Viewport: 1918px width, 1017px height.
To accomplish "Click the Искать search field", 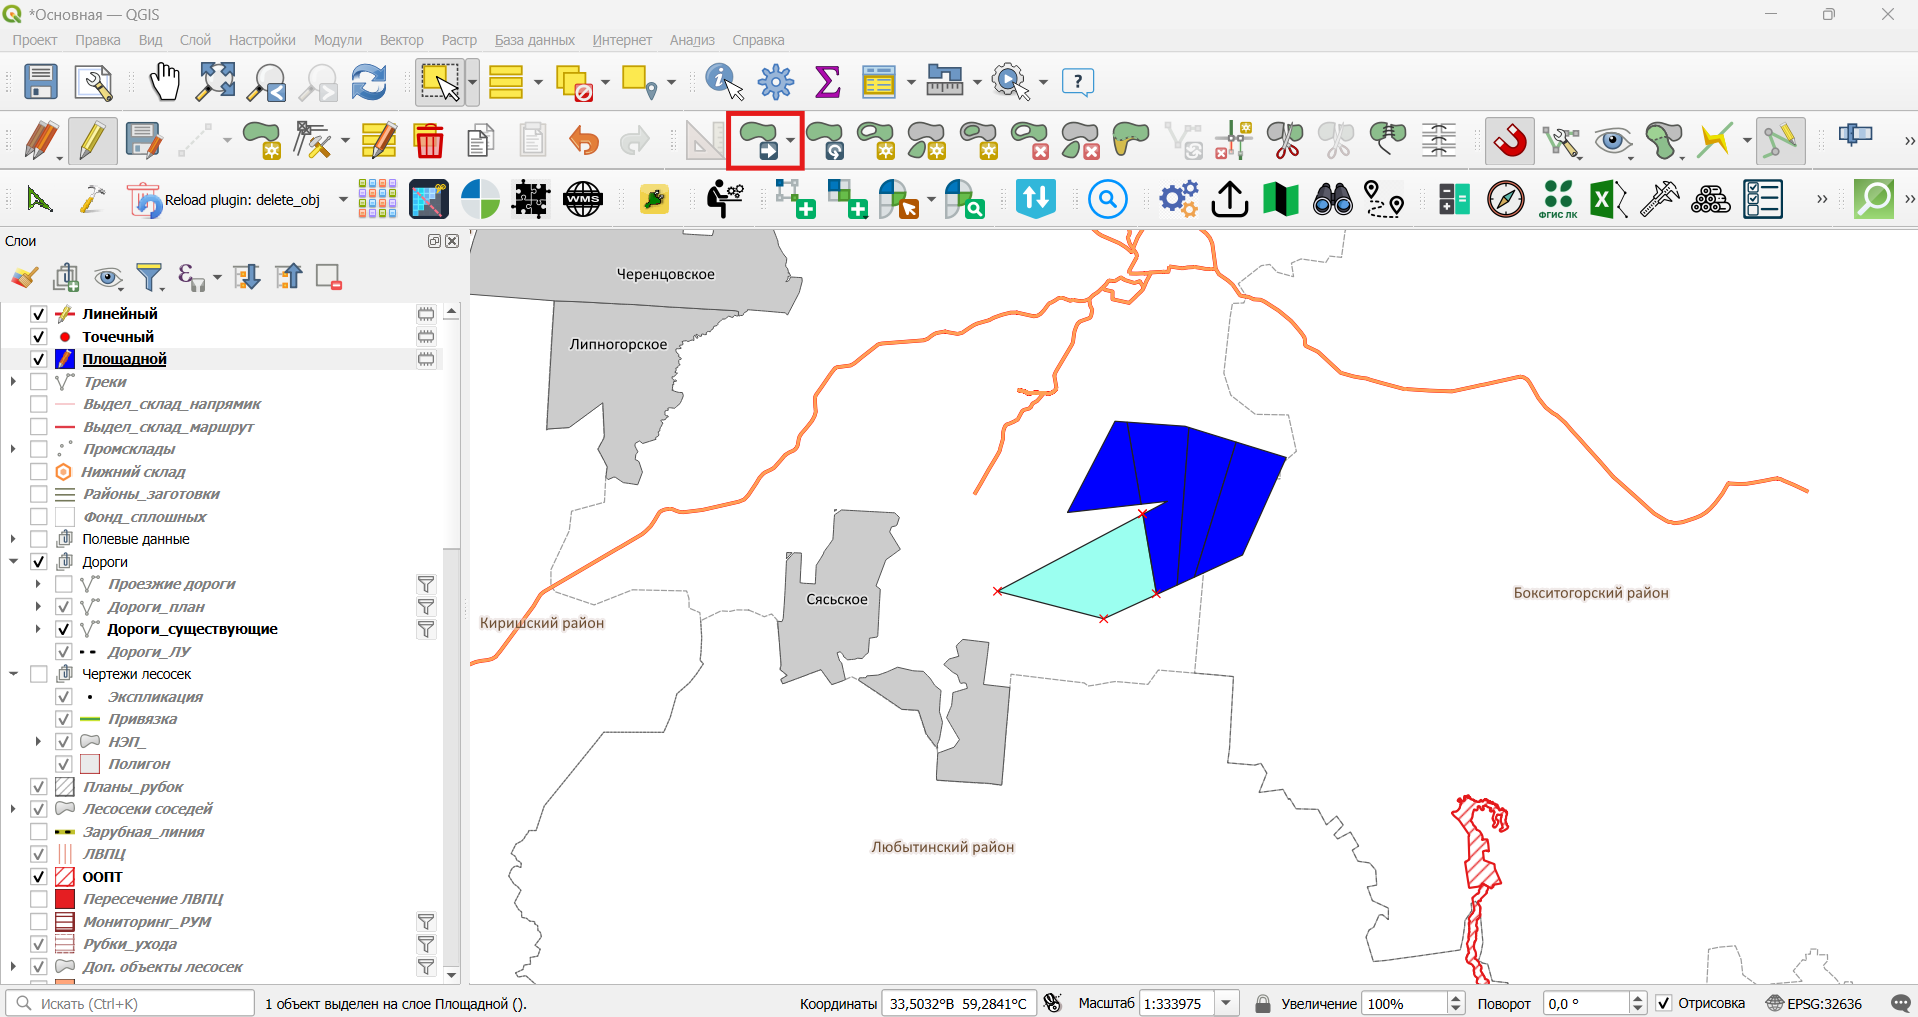I will (131, 1003).
